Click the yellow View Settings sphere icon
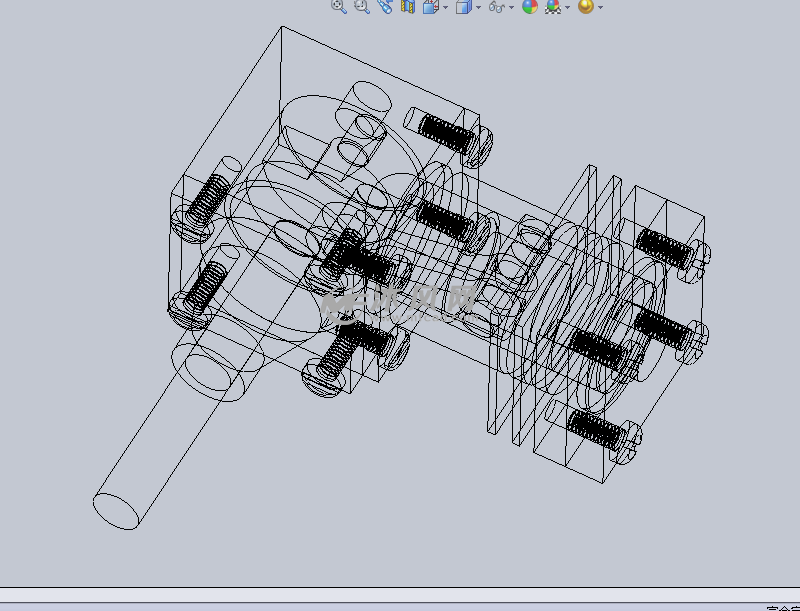The image size is (800, 611). (x=587, y=8)
